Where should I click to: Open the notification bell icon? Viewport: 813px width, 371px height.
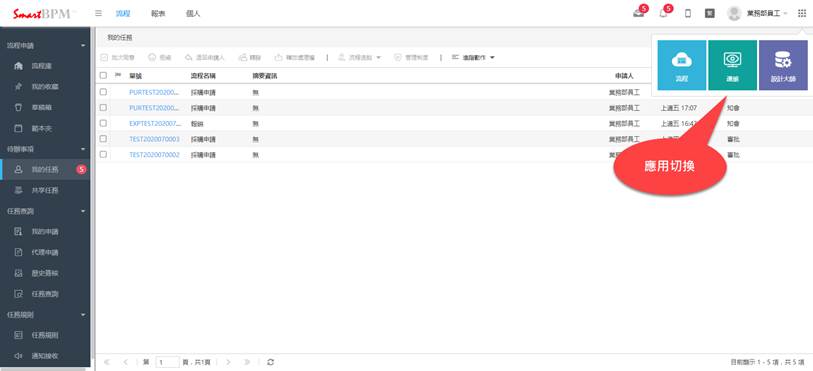pos(663,13)
